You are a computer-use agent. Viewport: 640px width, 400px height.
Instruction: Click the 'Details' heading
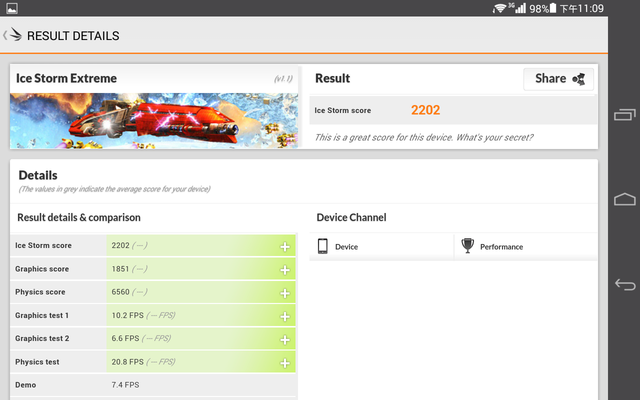[x=38, y=176]
